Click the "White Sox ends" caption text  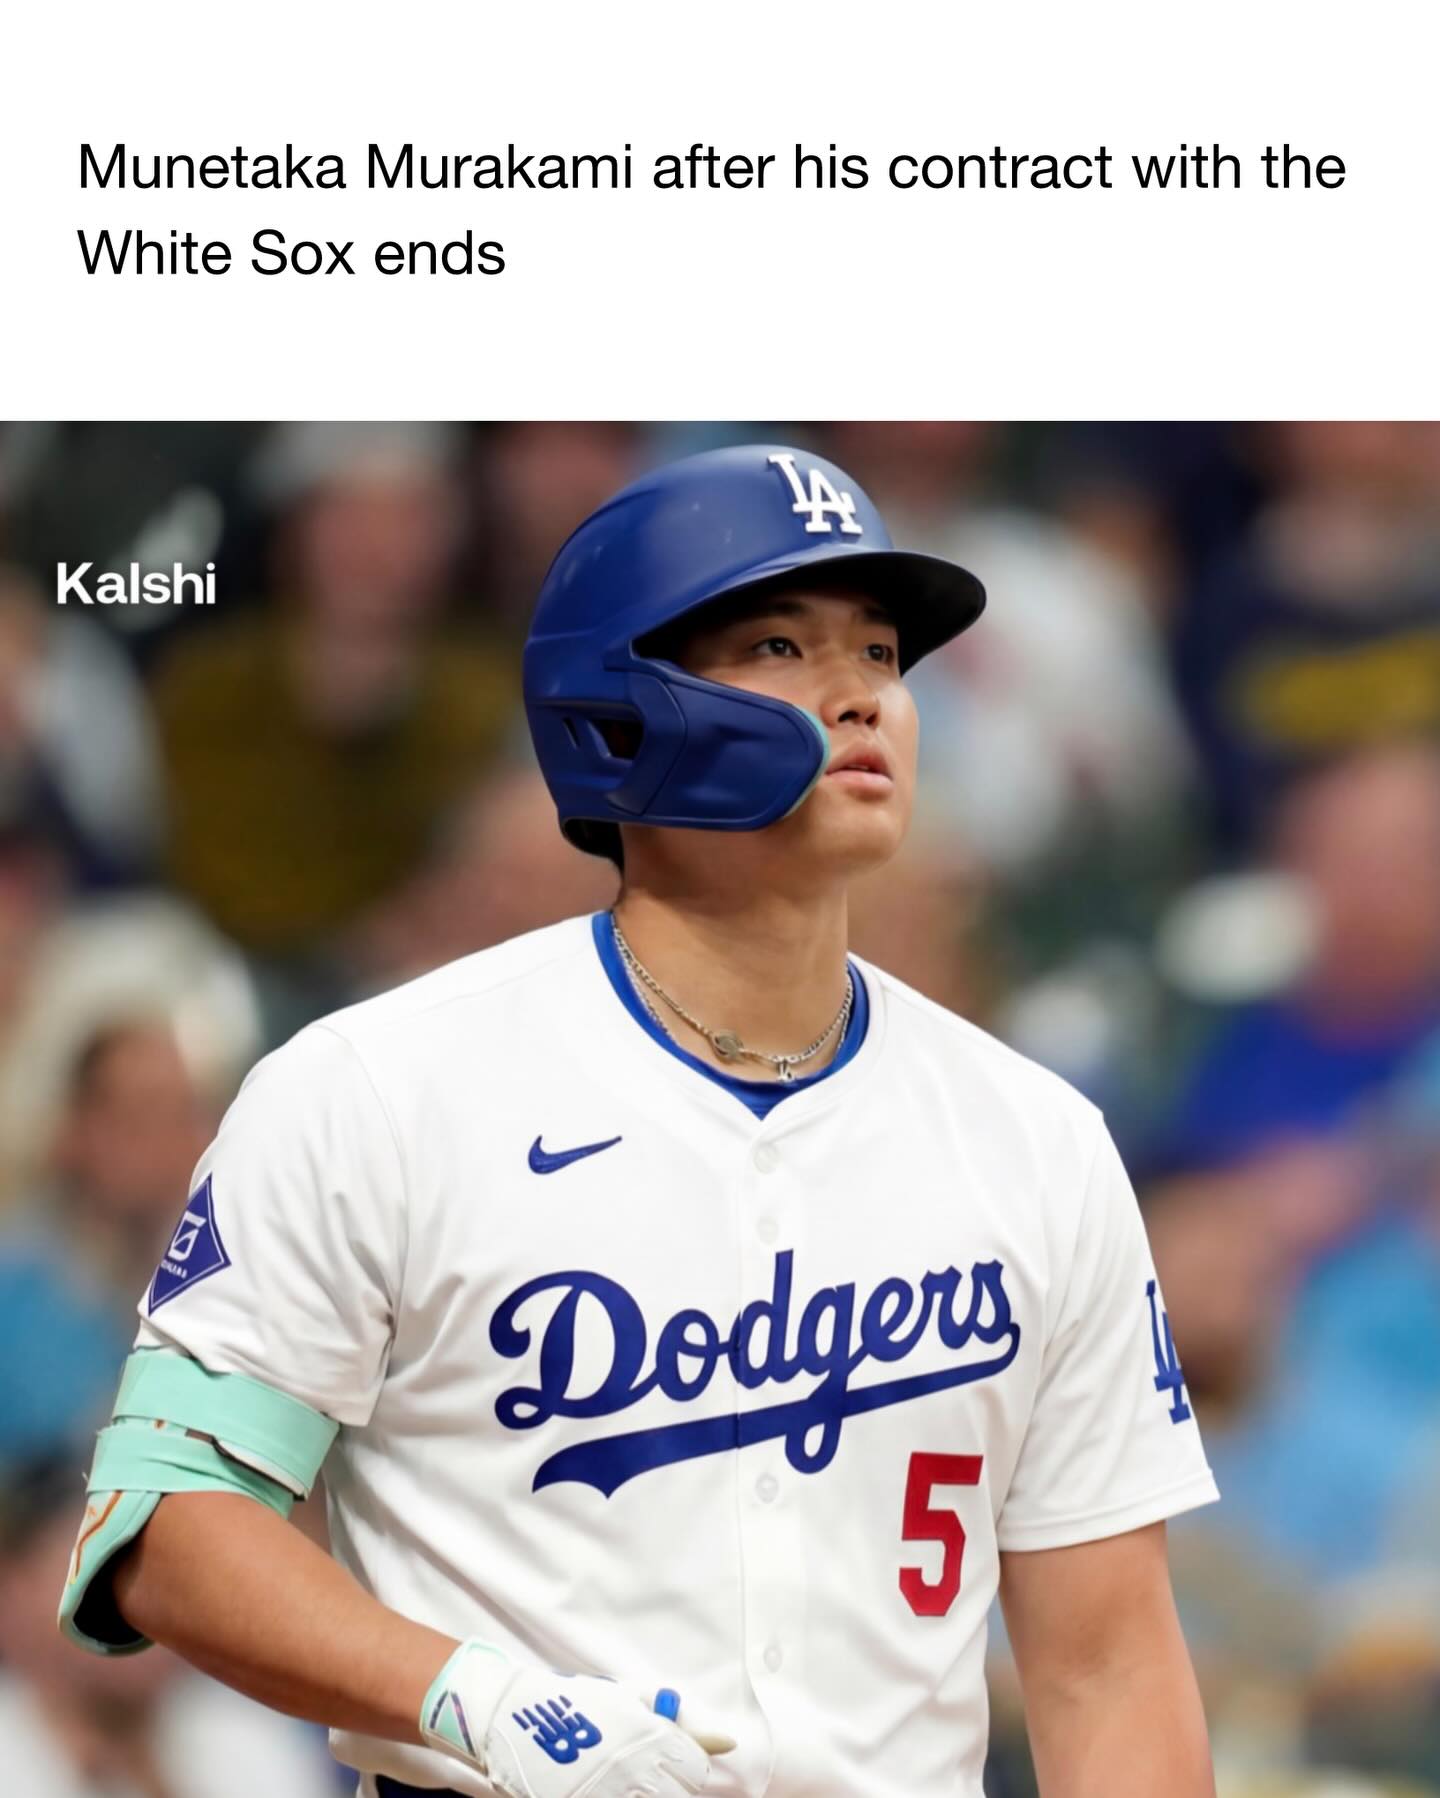[x=292, y=254]
